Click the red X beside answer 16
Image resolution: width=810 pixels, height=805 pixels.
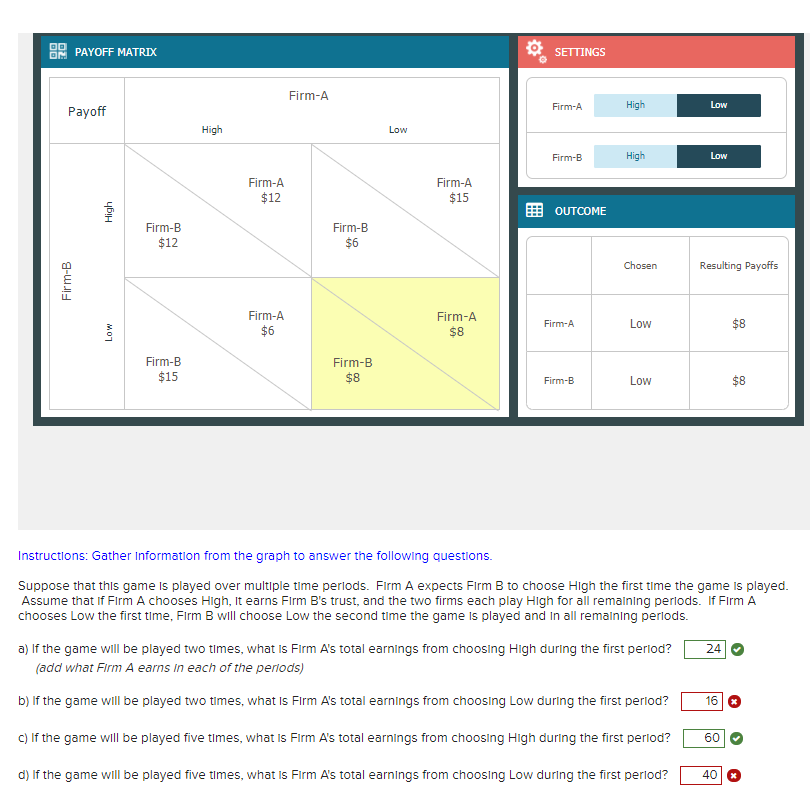[x=735, y=701]
